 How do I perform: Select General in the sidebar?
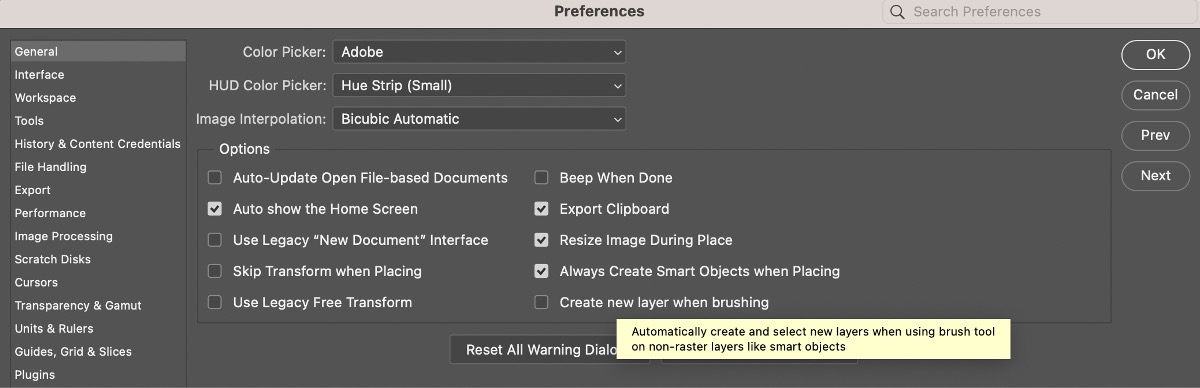click(97, 52)
